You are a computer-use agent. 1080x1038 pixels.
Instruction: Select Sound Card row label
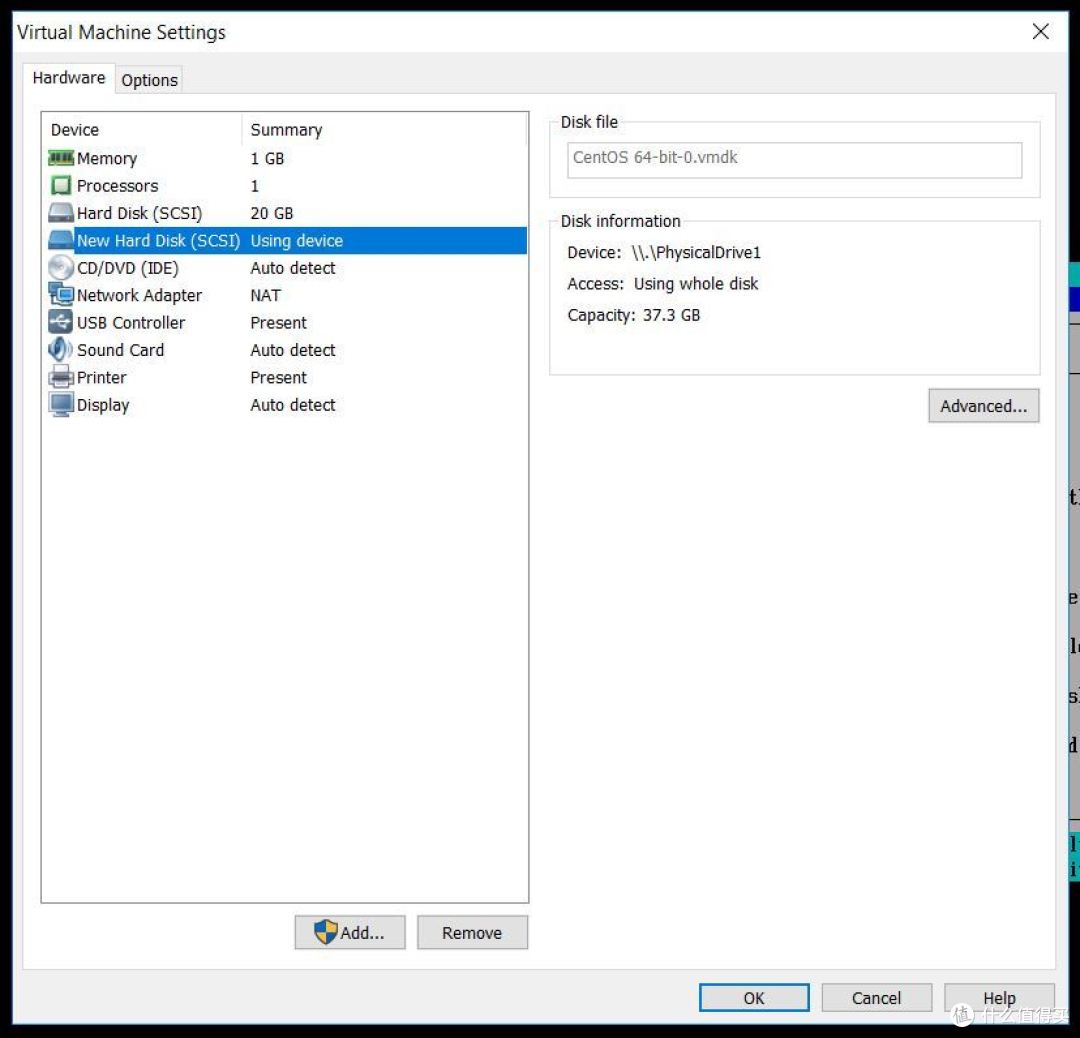pos(121,350)
